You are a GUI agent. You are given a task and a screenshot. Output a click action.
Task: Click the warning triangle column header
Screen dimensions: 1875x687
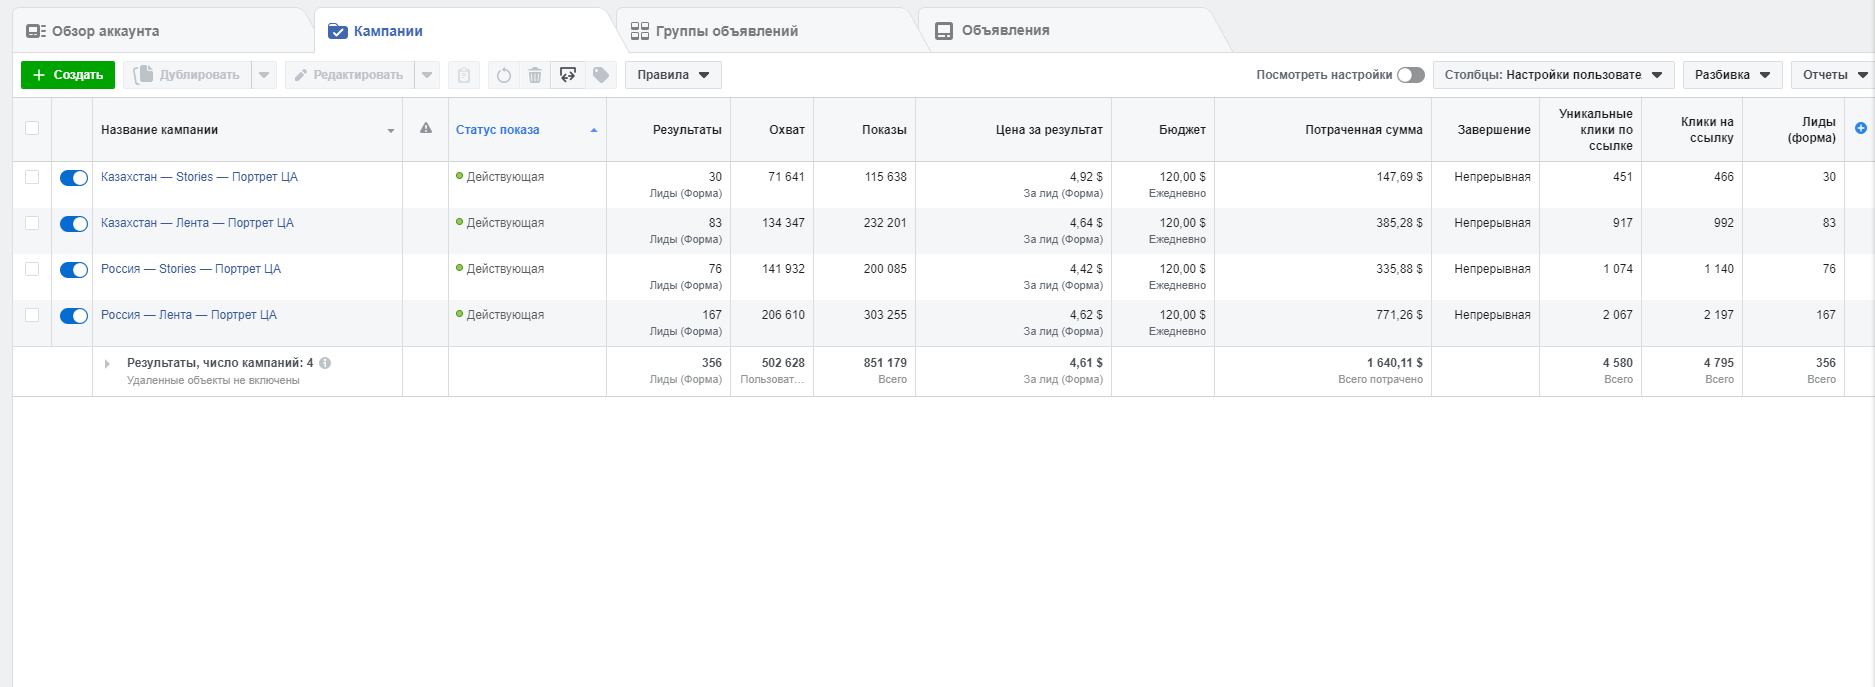(426, 129)
